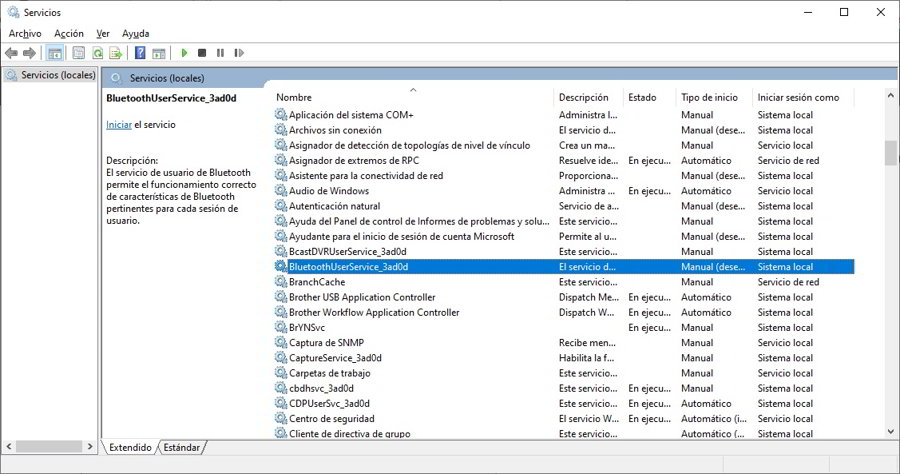Select the Audio de Windows service row
This screenshot has height=474, width=900.
pyautogui.click(x=328, y=191)
